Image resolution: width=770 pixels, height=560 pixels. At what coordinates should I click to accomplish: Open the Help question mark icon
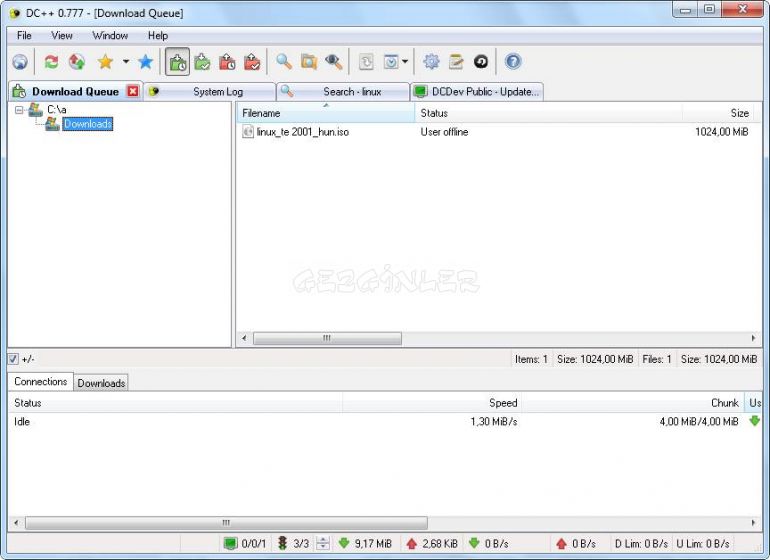[x=513, y=62]
